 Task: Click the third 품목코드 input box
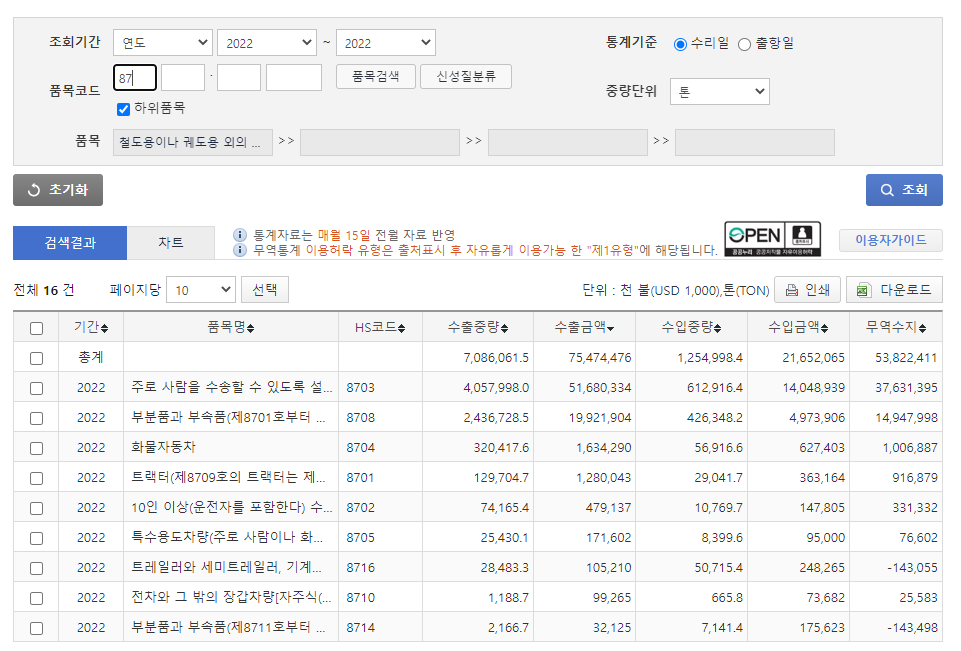click(239, 78)
